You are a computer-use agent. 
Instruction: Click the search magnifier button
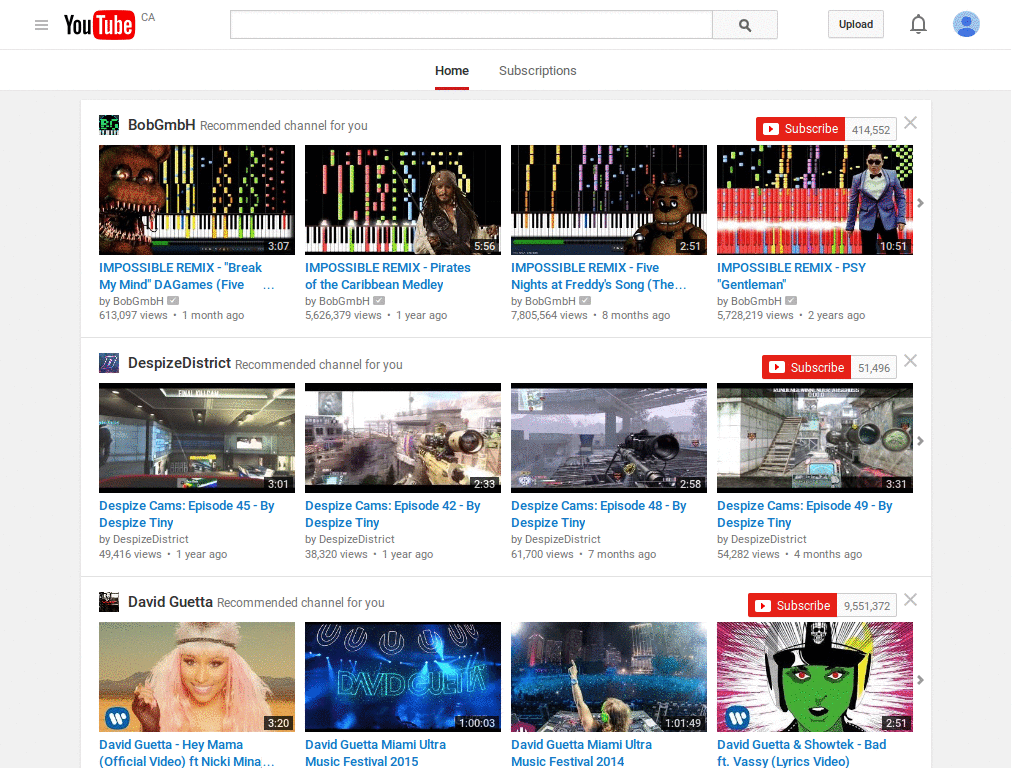[x=744, y=25]
